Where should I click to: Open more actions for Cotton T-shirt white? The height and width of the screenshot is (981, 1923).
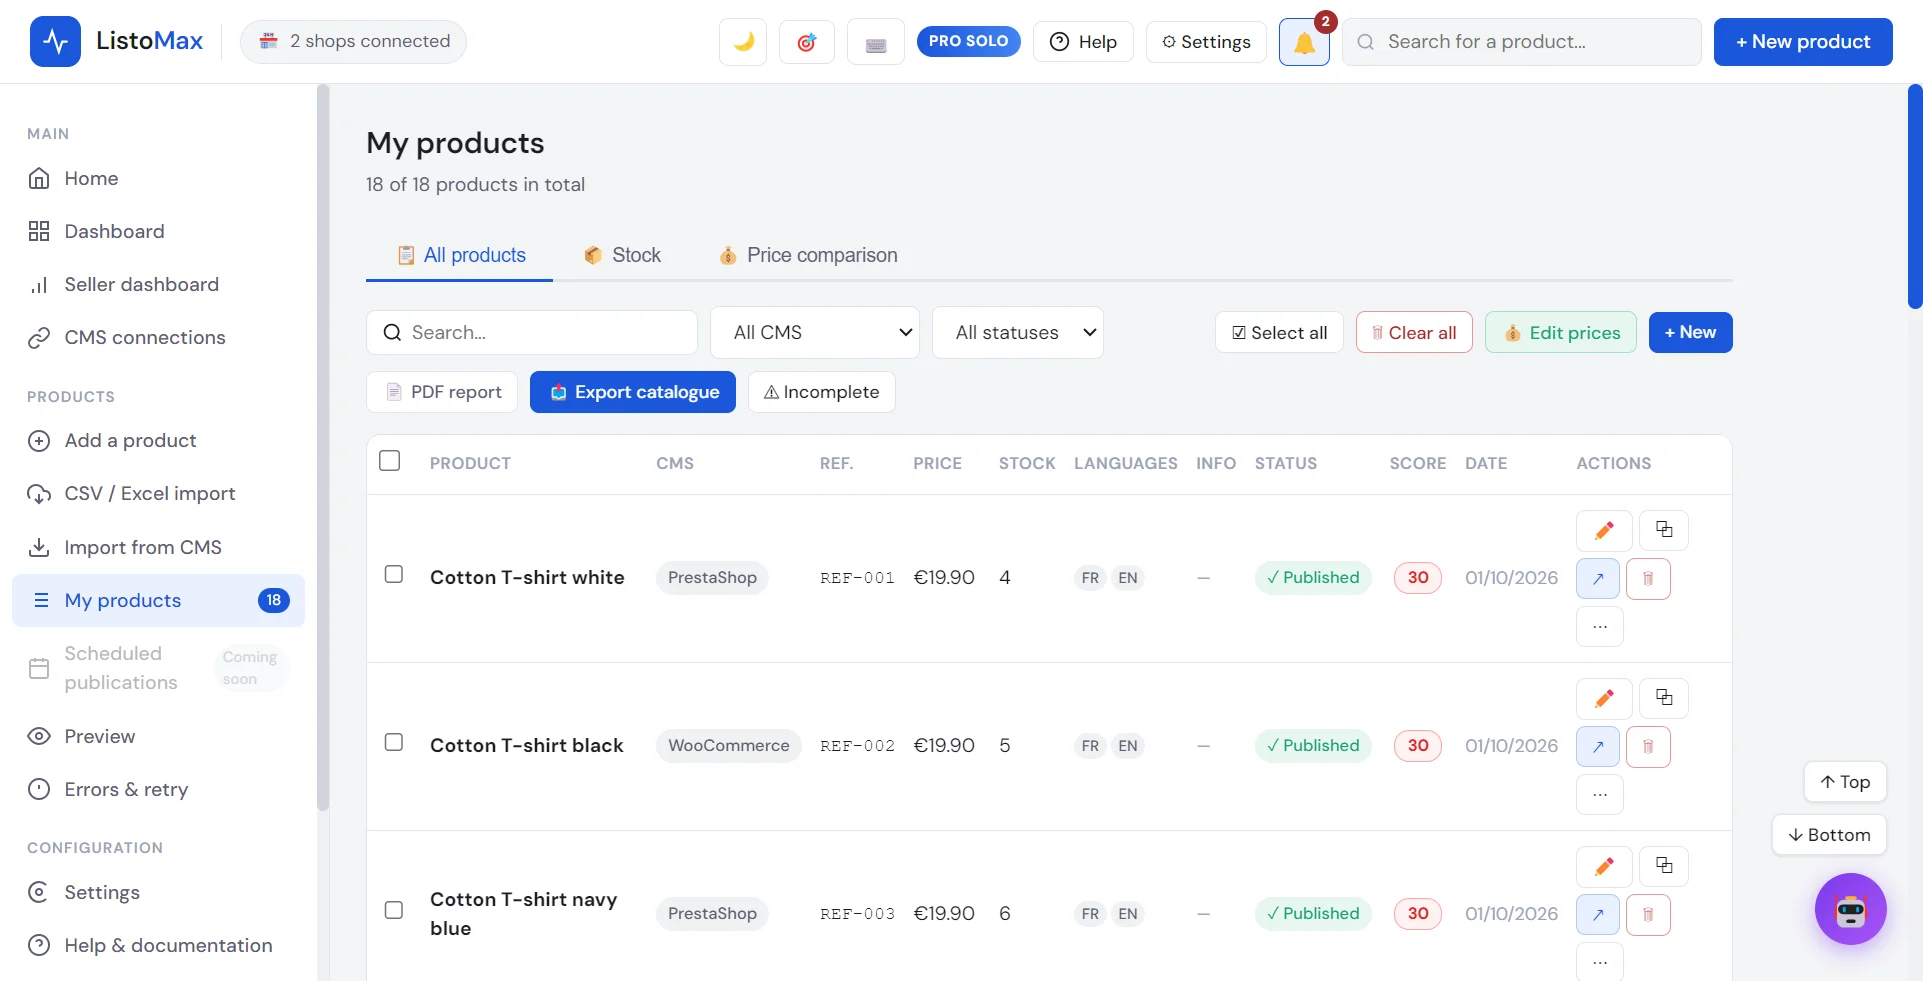click(x=1600, y=627)
